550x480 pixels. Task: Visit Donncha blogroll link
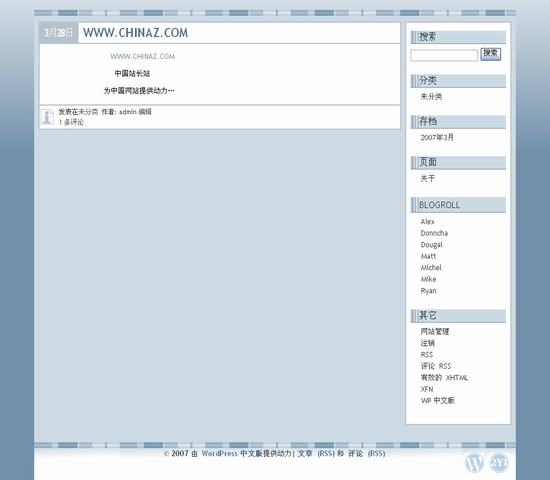[x=434, y=233]
